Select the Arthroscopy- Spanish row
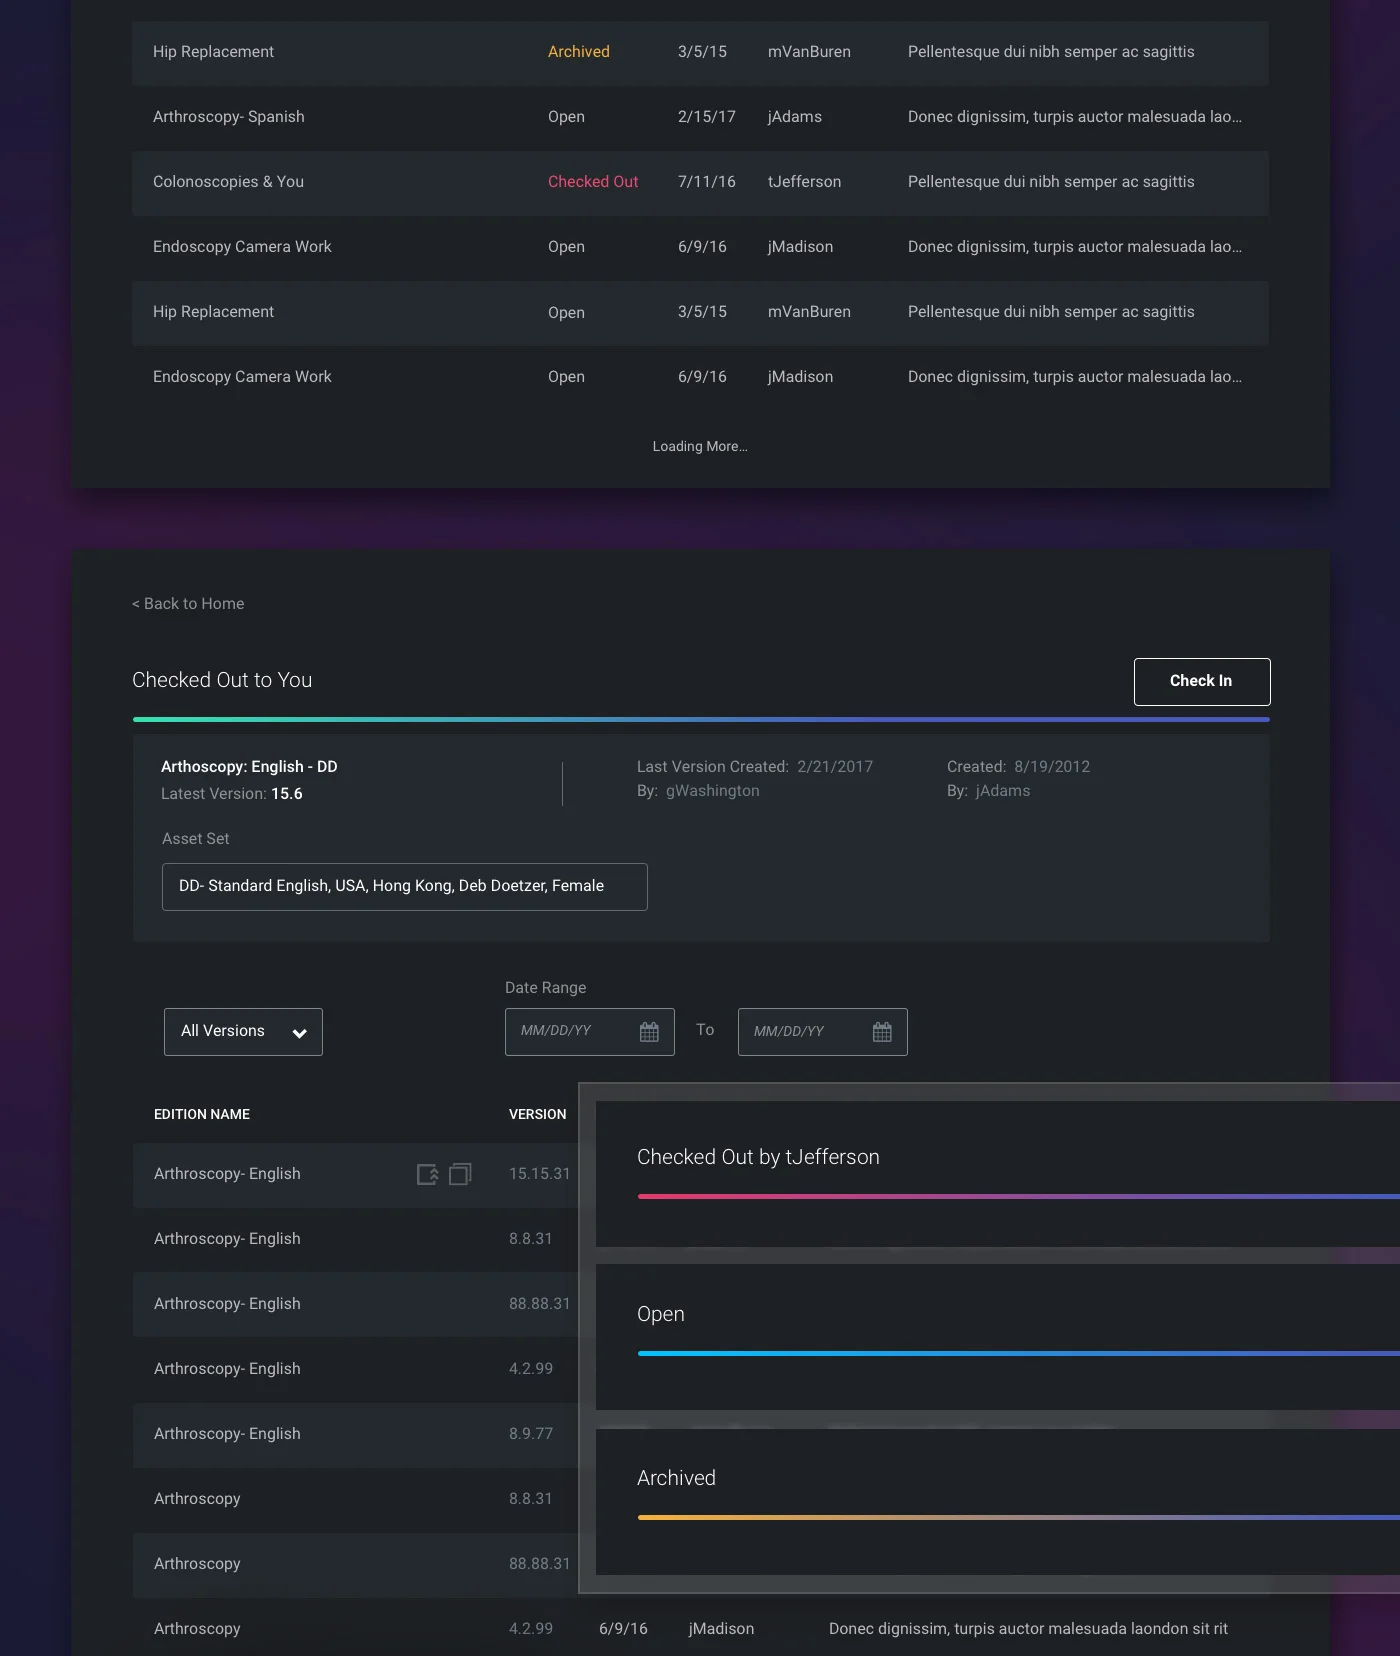This screenshot has height=1656, width=1400. (700, 117)
